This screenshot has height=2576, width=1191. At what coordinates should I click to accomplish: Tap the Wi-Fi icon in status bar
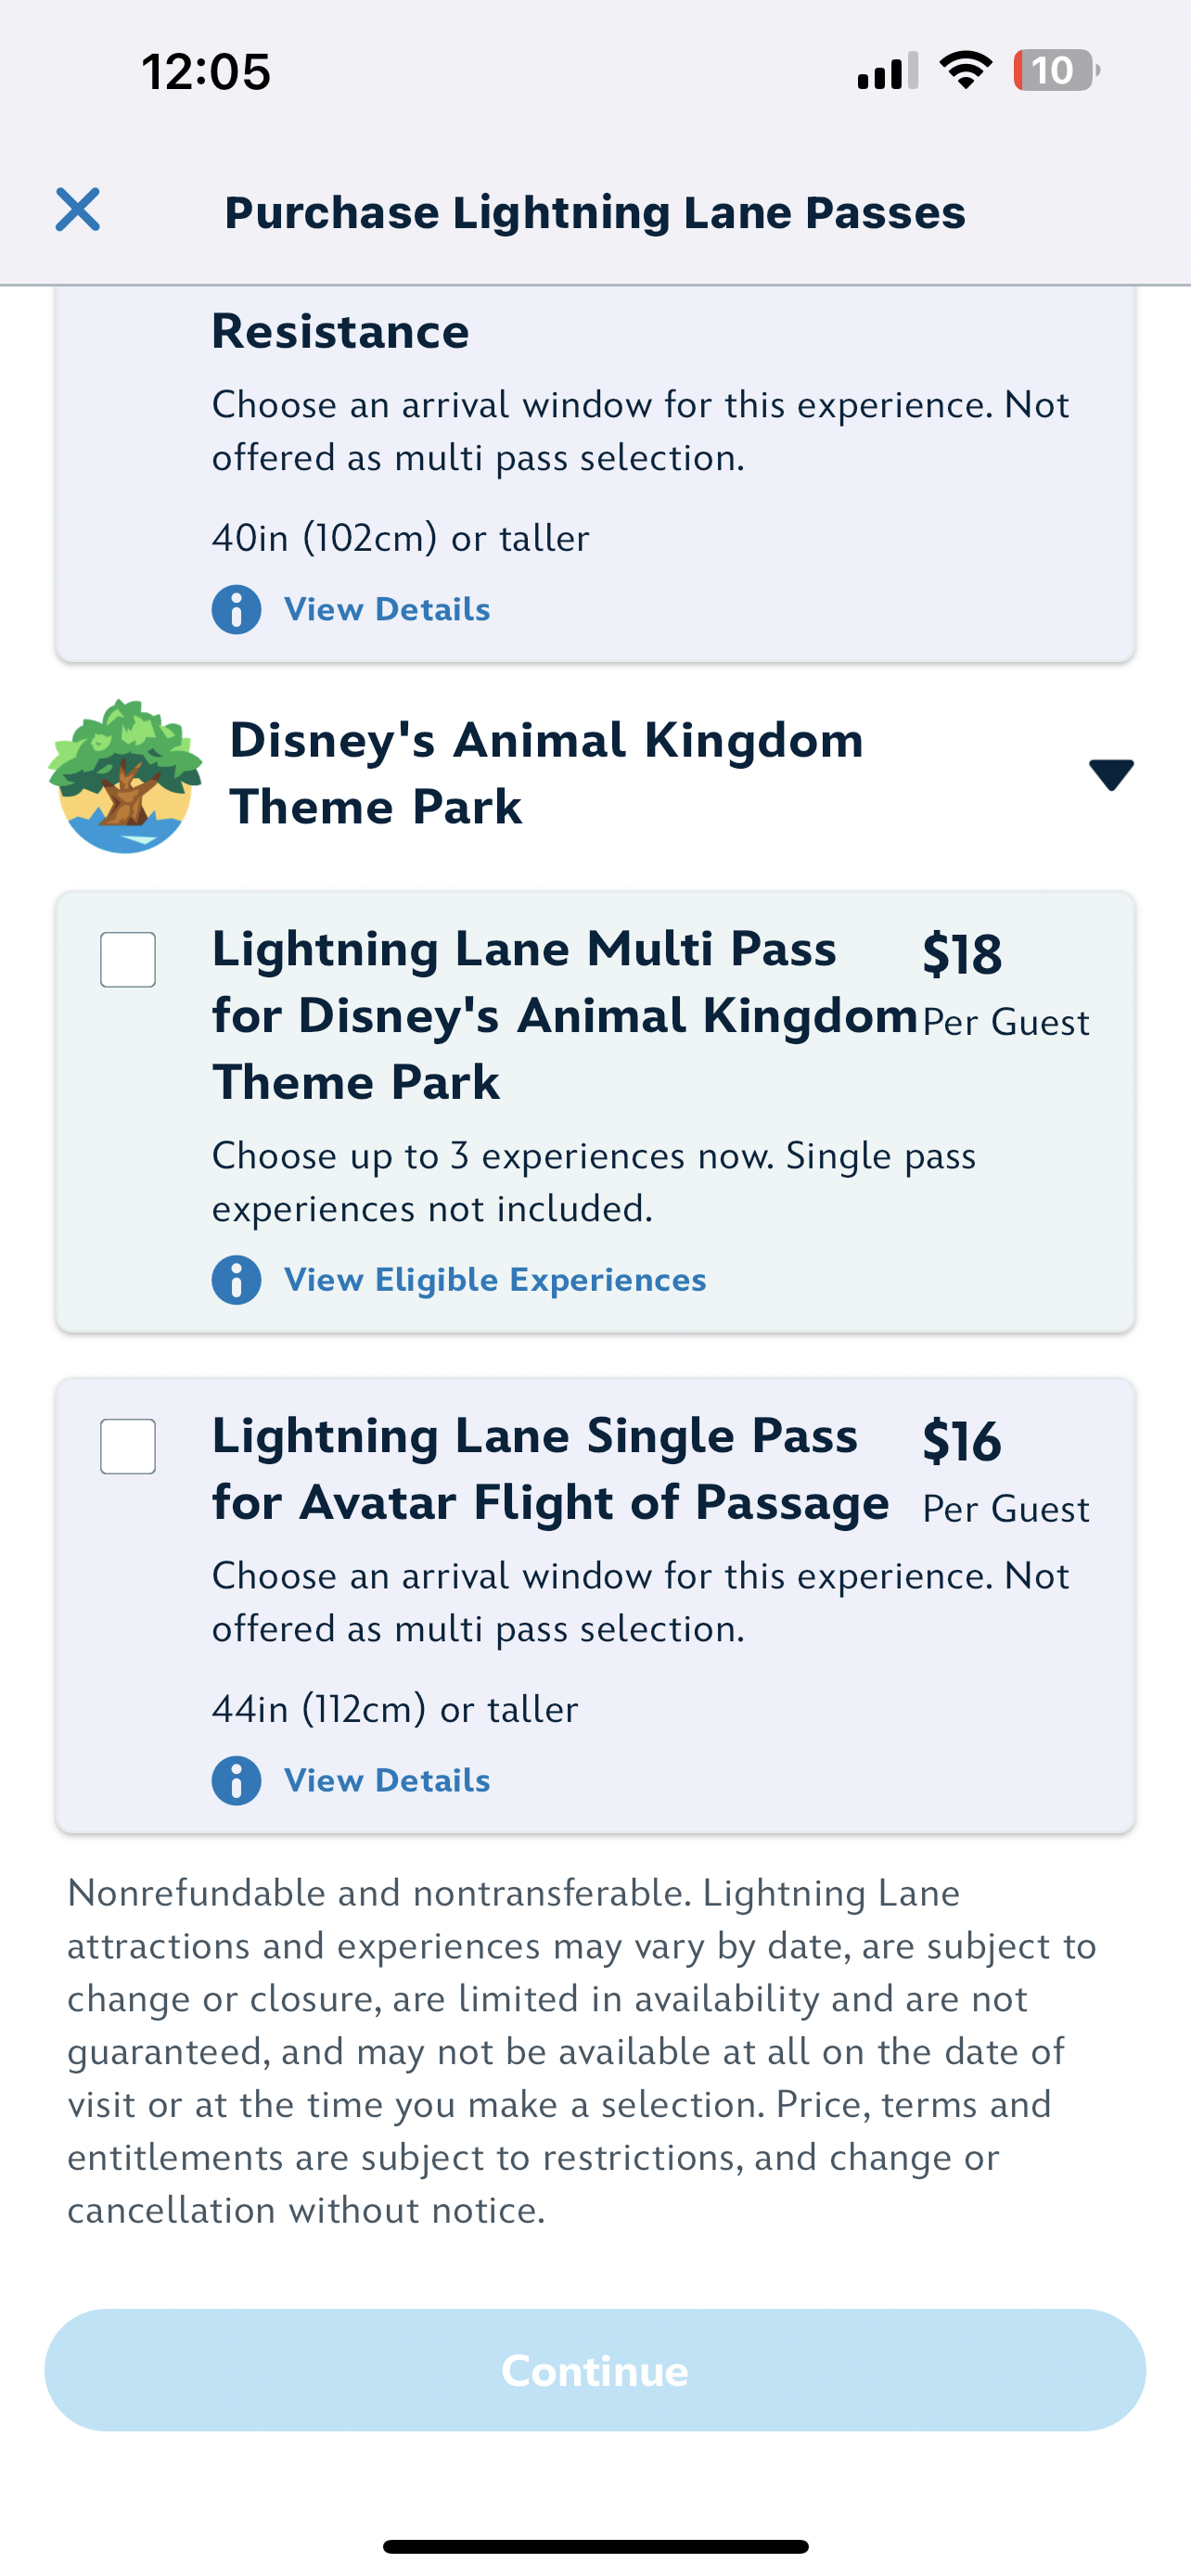[x=965, y=71]
